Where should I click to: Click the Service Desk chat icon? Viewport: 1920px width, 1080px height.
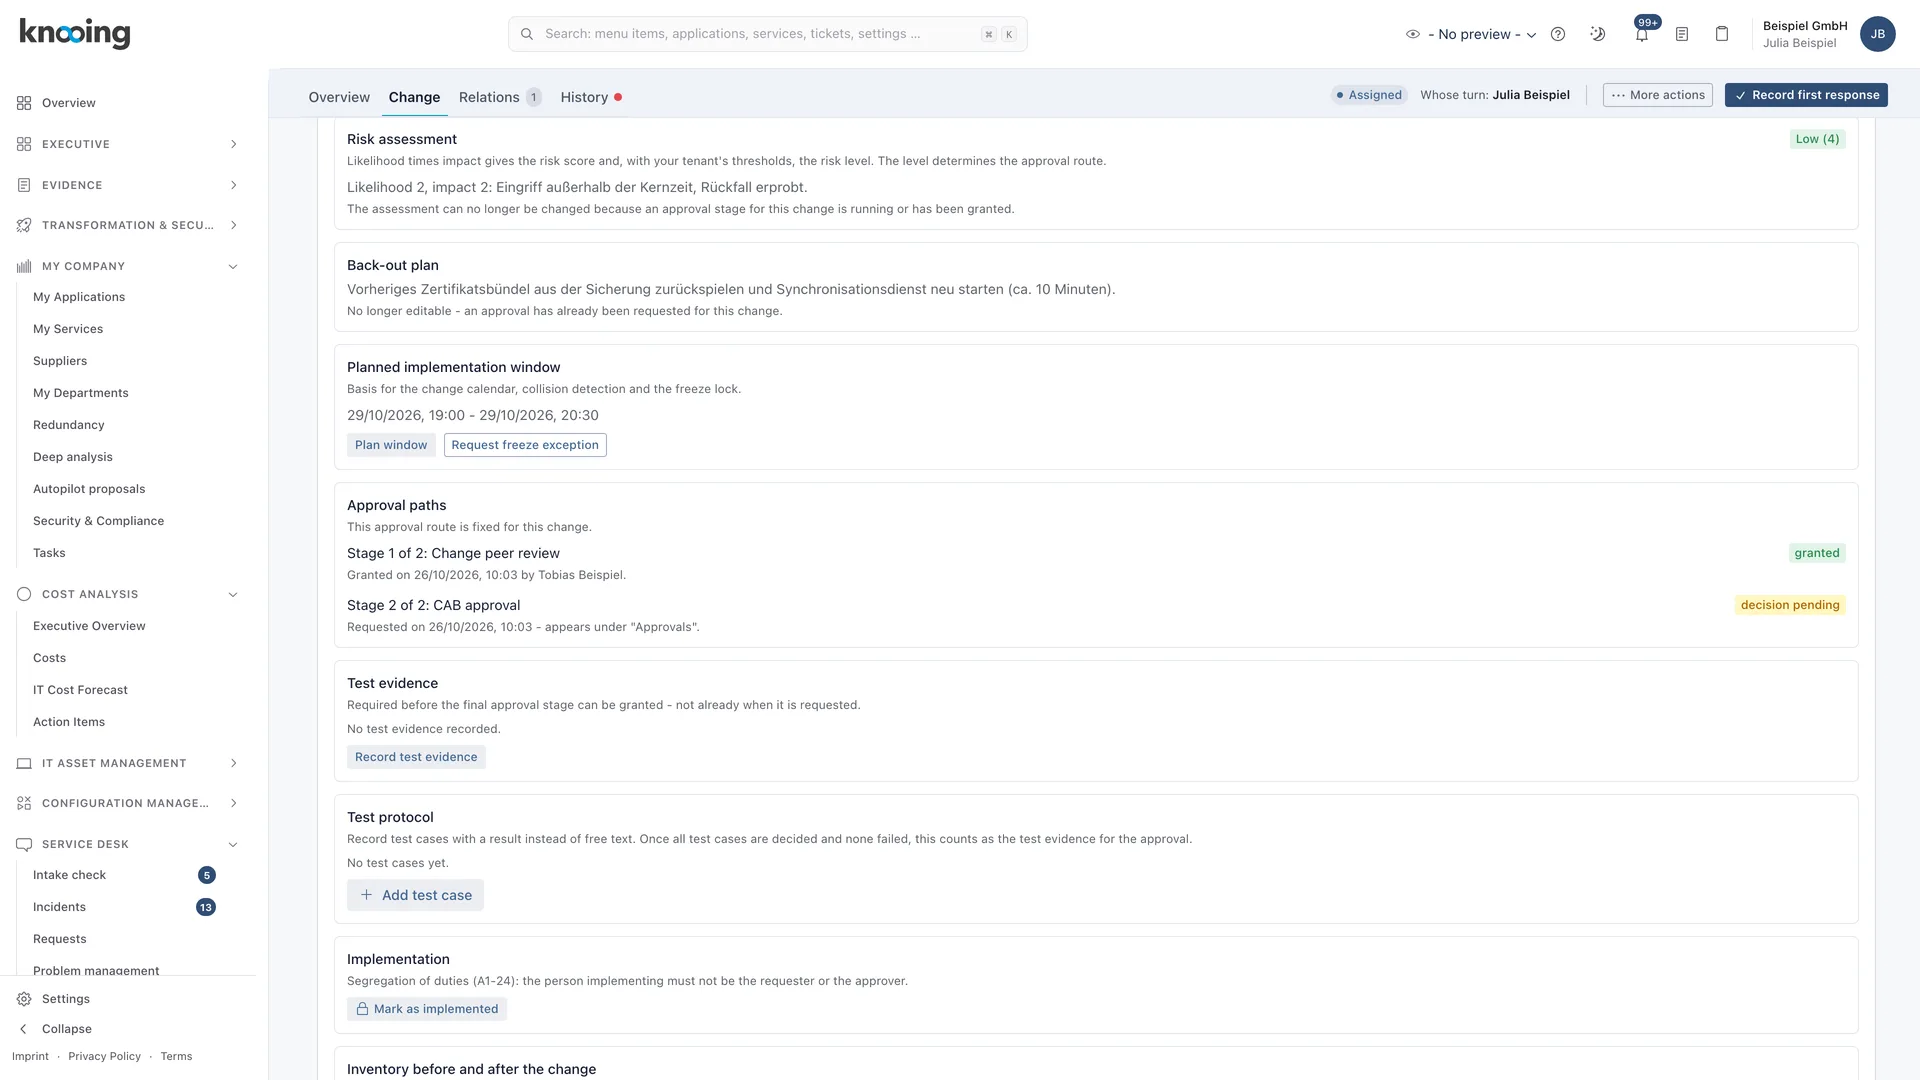point(24,844)
